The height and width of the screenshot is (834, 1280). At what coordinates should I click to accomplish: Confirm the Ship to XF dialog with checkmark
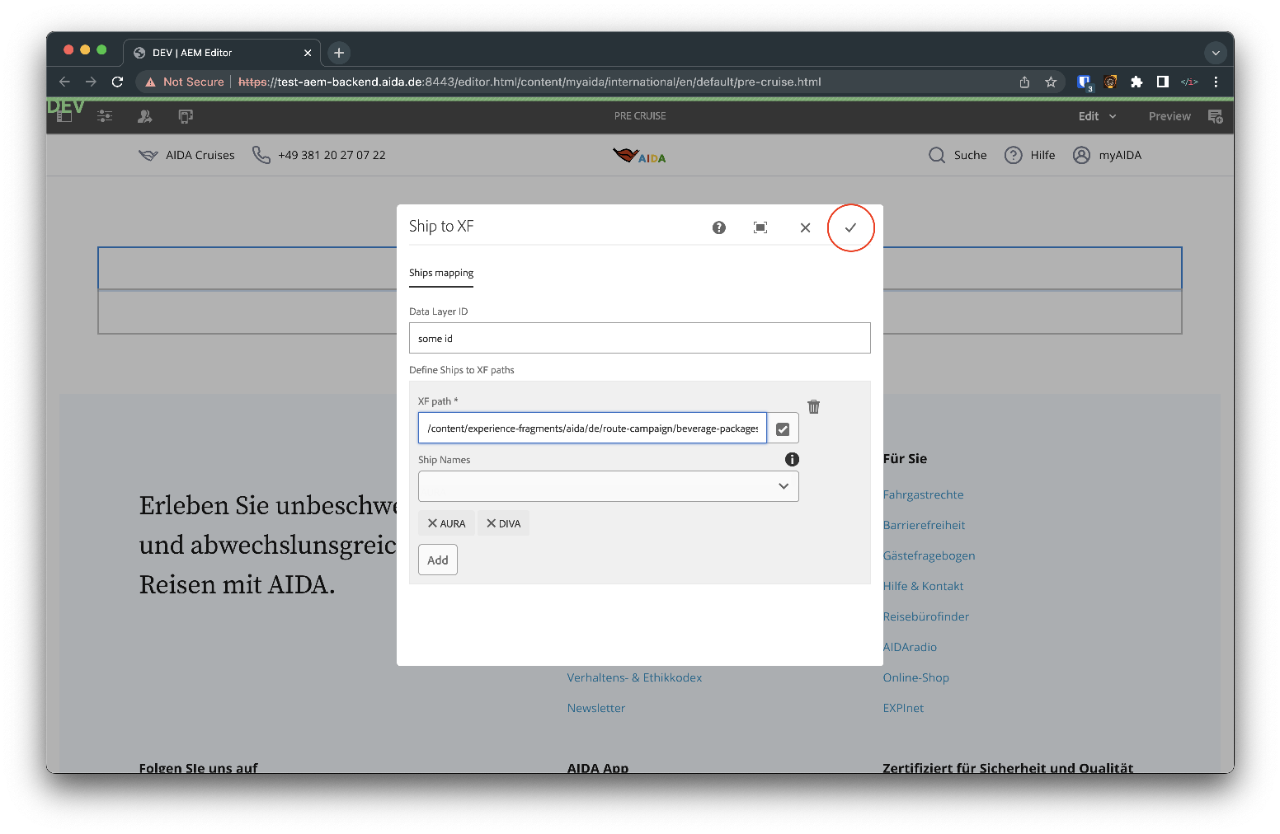pos(850,228)
